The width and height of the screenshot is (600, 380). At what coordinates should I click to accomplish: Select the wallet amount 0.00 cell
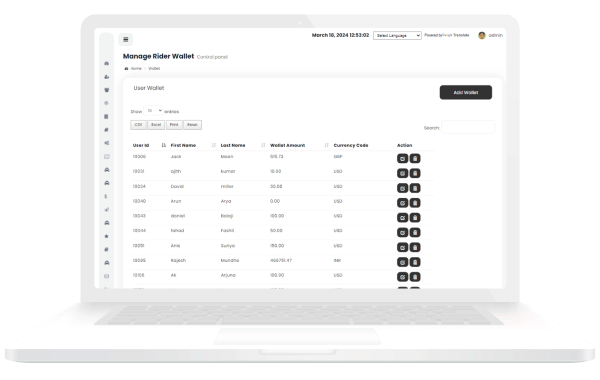pyautogui.click(x=275, y=201)
